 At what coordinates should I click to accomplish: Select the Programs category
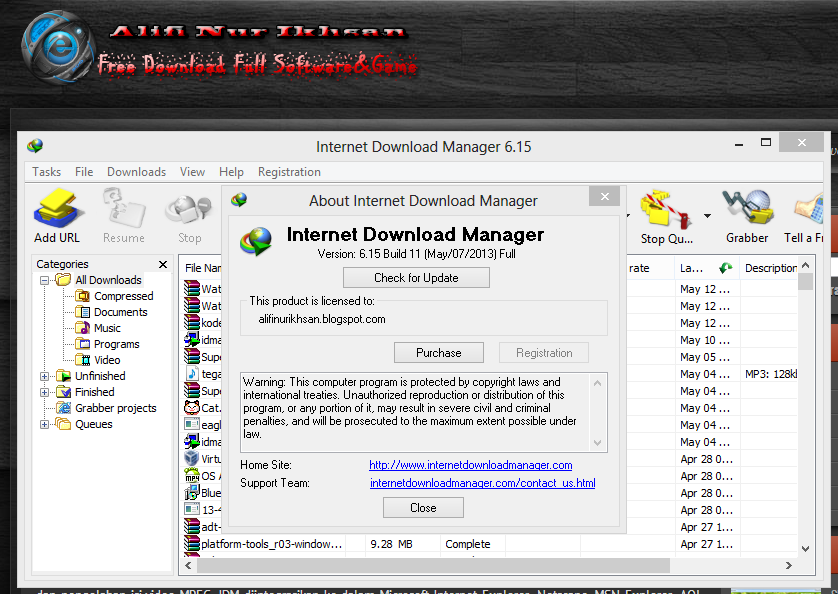tap(117, 344)
